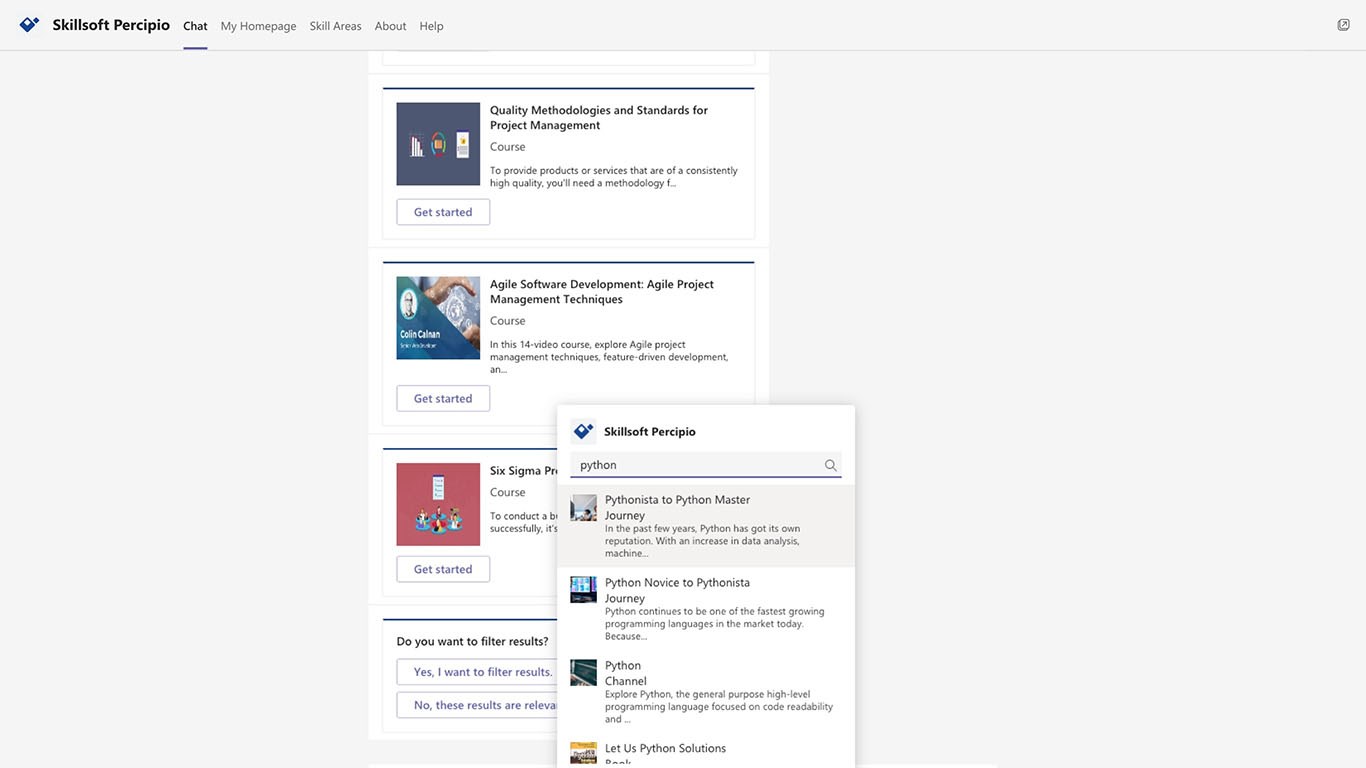Open Agile Software Development course thumbnail
Viewport: 1366px width, 768px height.
(x=438, y=318)
